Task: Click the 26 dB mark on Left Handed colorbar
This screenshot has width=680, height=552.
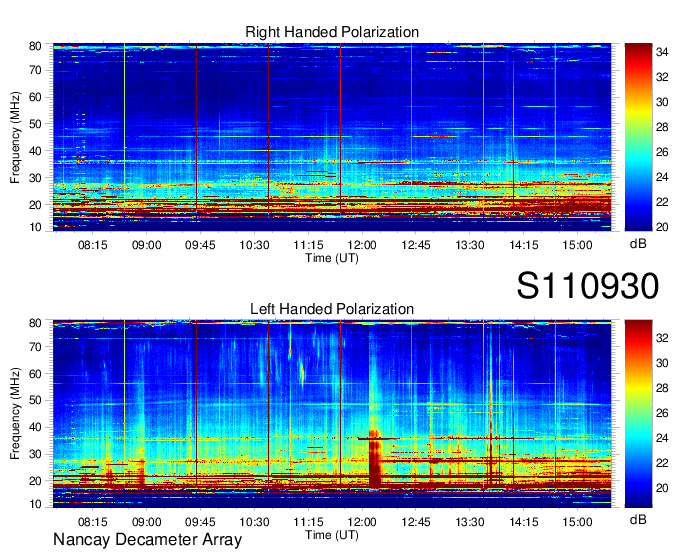Action: 662,413
